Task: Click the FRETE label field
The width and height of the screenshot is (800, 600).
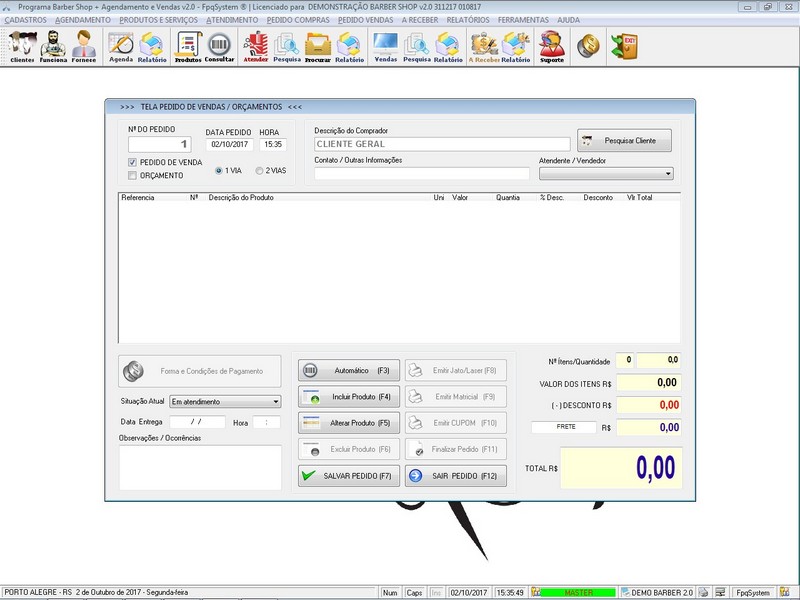Action: pos(563,427)
